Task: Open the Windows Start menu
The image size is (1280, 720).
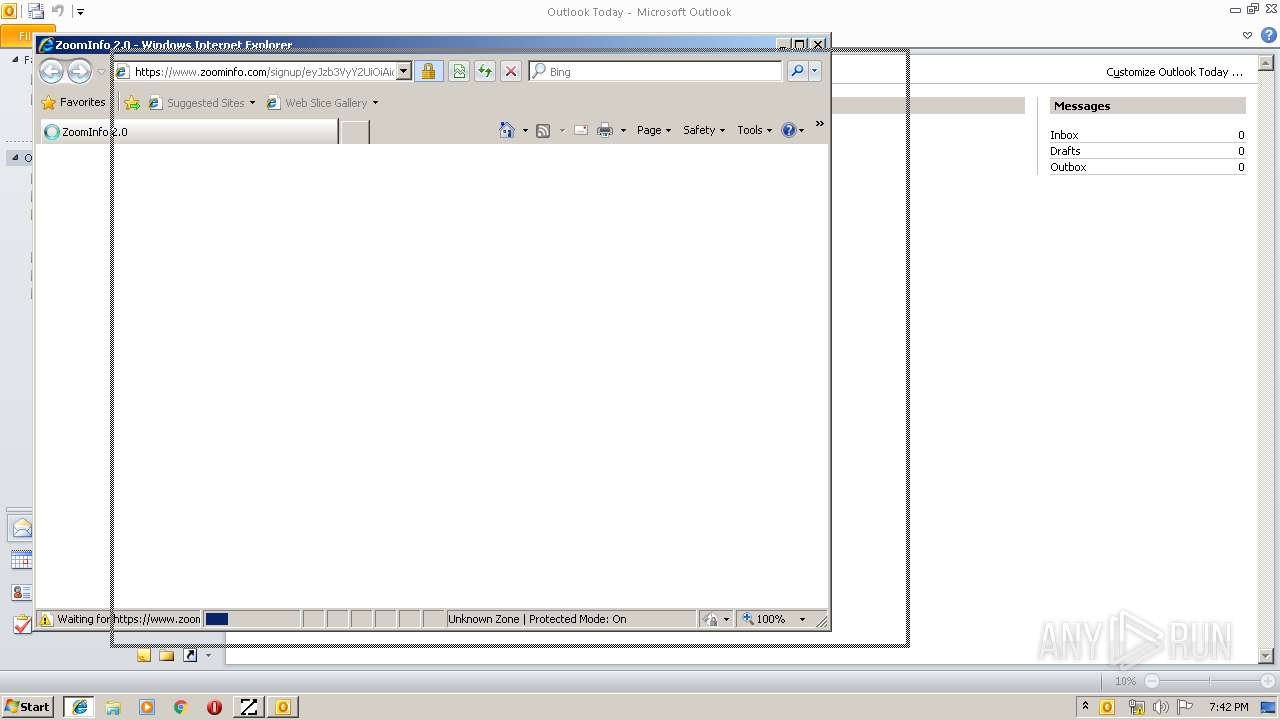Action: (27, 706)
